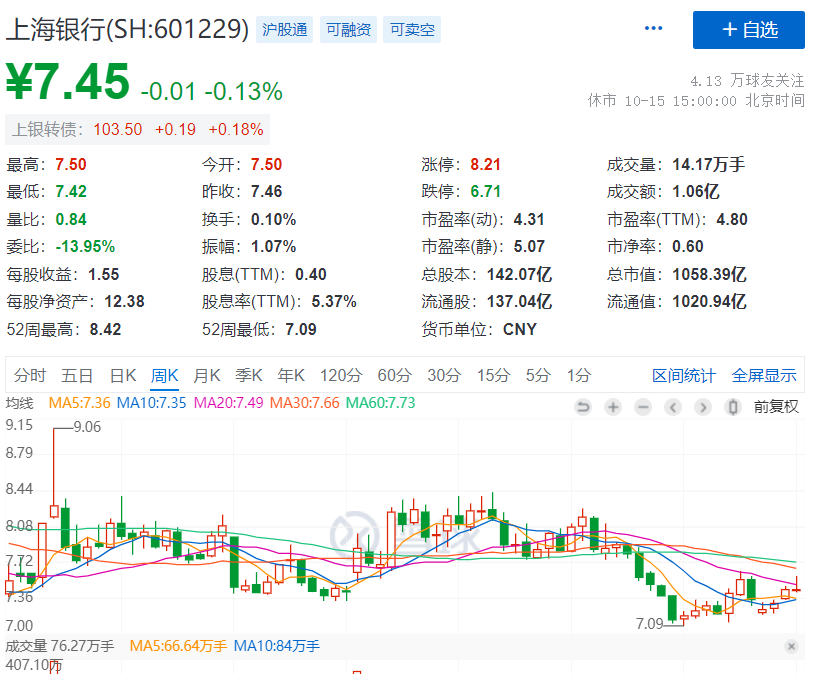The image size is (815, 674).
Task: Click the chart reset undo arrow icon
Action: click(583, 407)
